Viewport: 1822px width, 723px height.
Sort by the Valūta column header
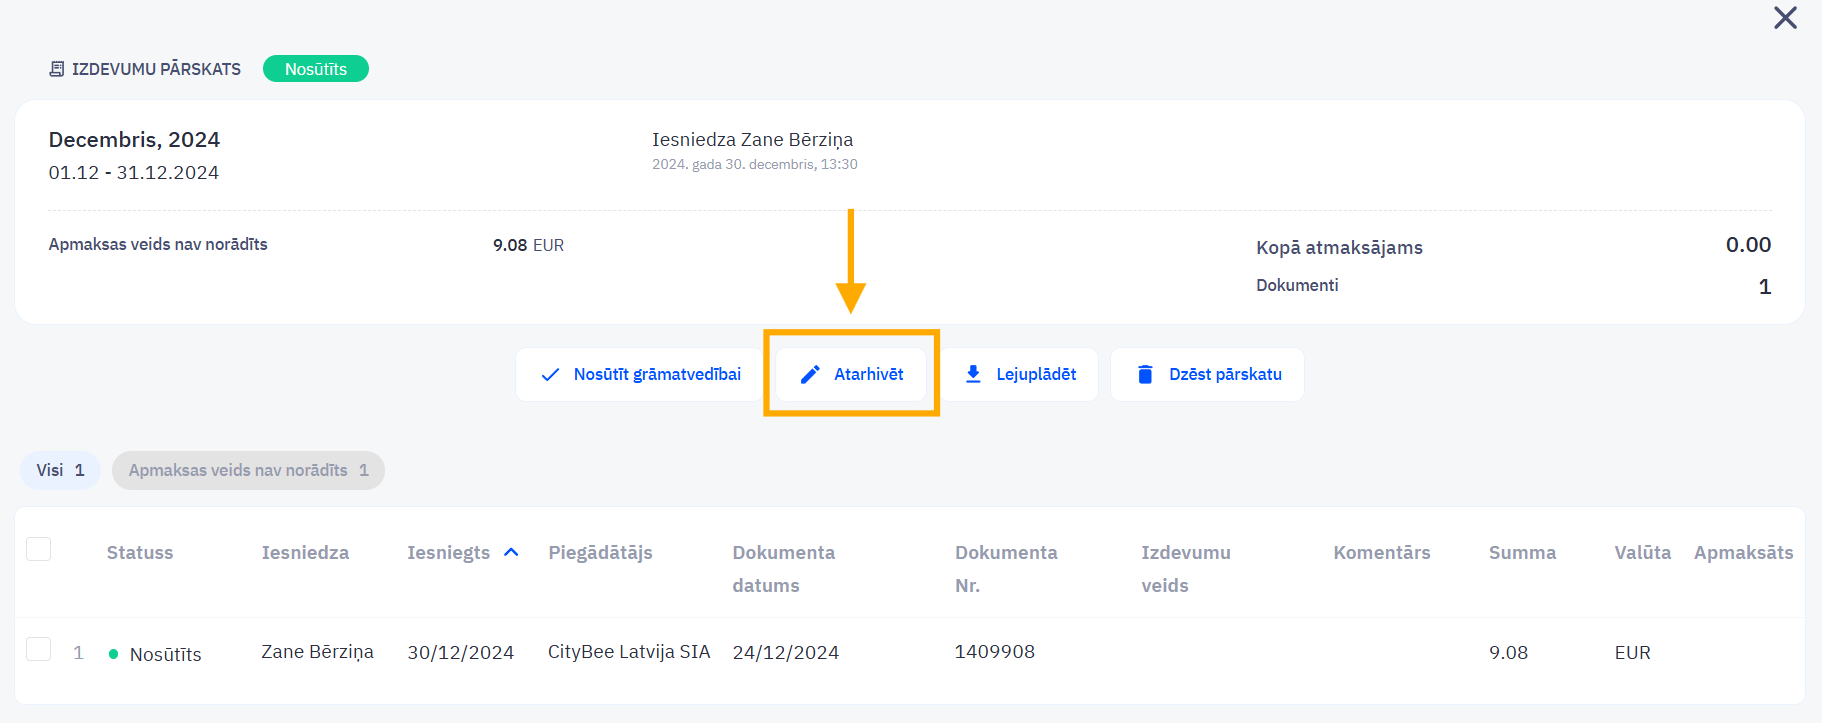click(1642, 553)
